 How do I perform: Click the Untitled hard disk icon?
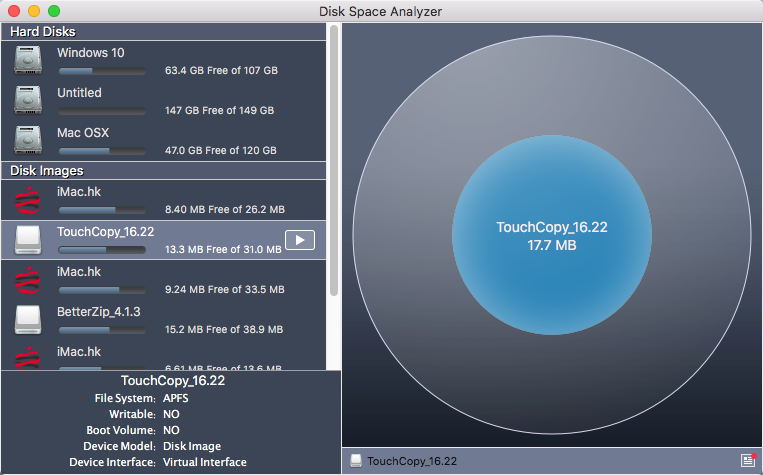point(28,100)
